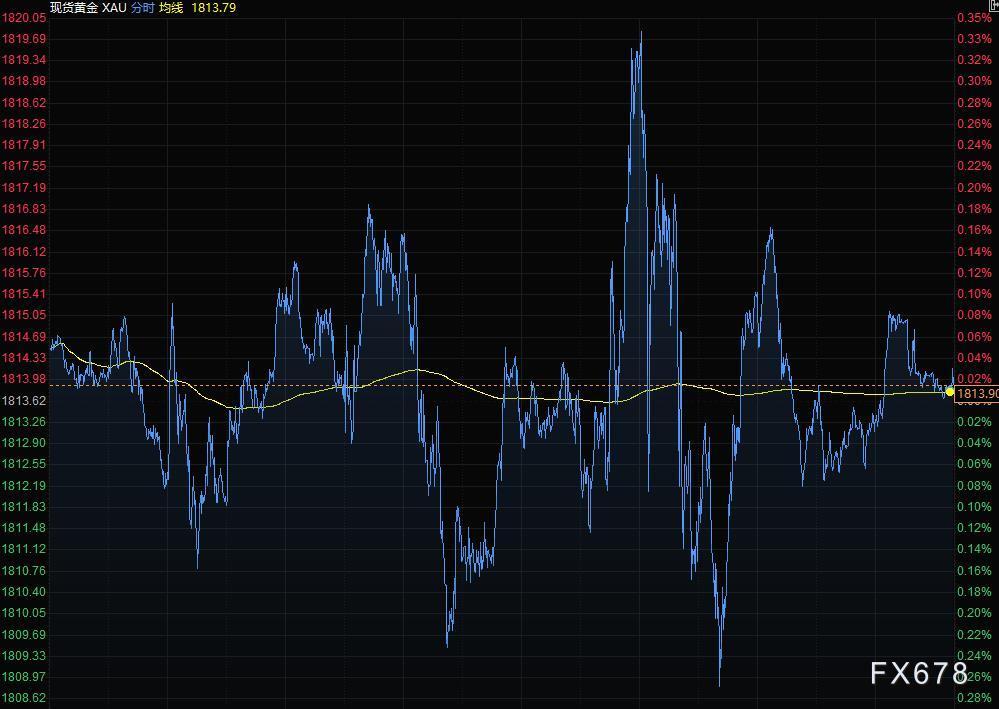Click the 1810.40 price axis label
This screenshot has height=709, width=999.
coord(24,592)
